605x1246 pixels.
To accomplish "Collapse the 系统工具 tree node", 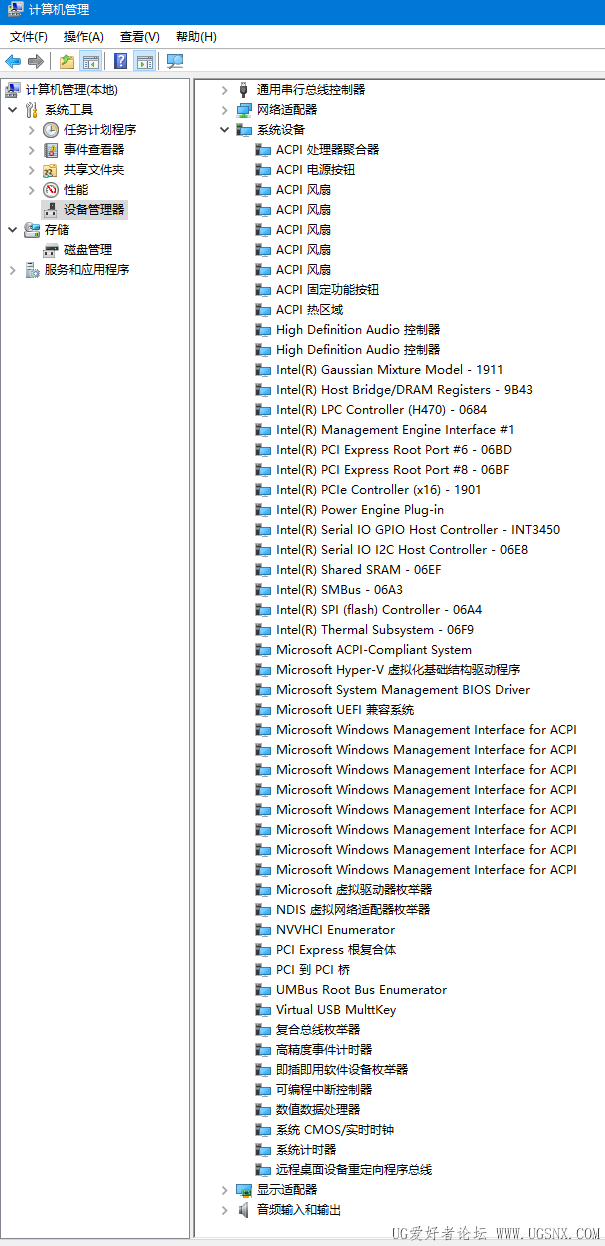I will 12,110.
